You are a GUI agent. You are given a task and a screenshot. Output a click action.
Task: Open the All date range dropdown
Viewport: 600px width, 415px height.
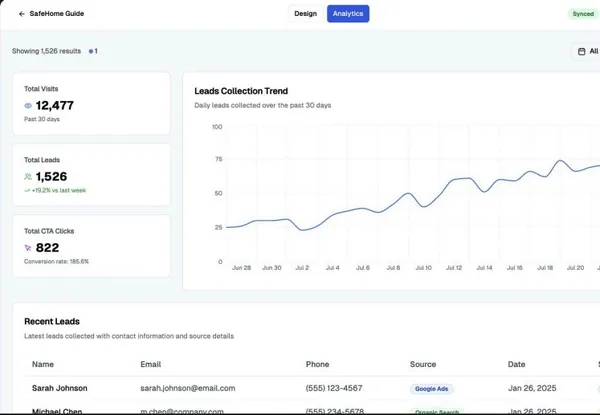coord(586,51)
